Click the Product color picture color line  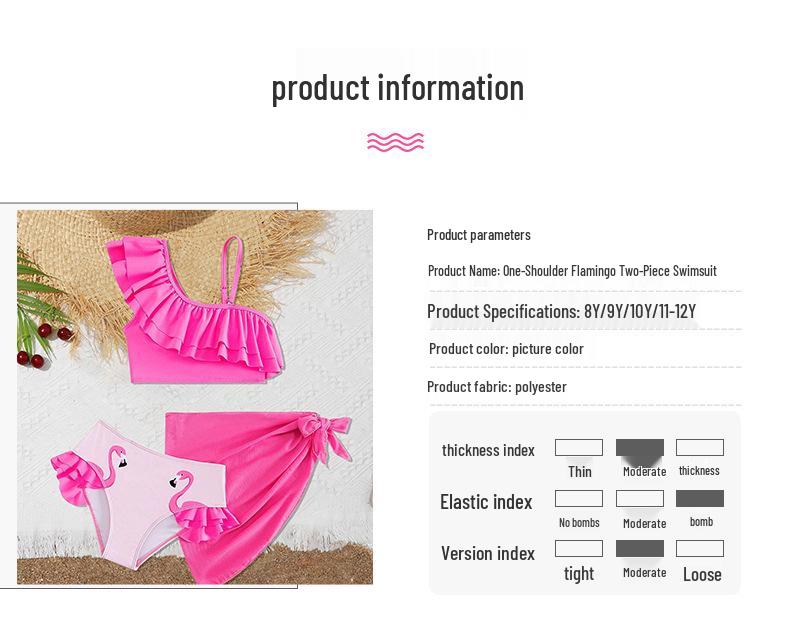[506, 349]
